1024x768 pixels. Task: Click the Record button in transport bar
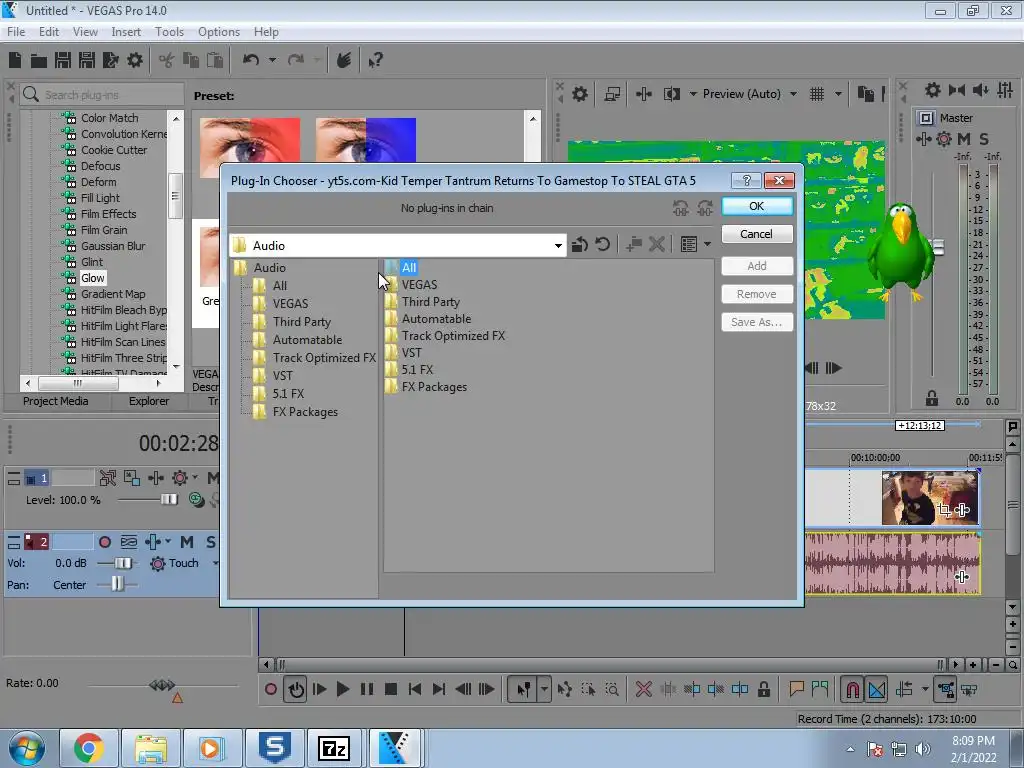click(x=270, y=689)
